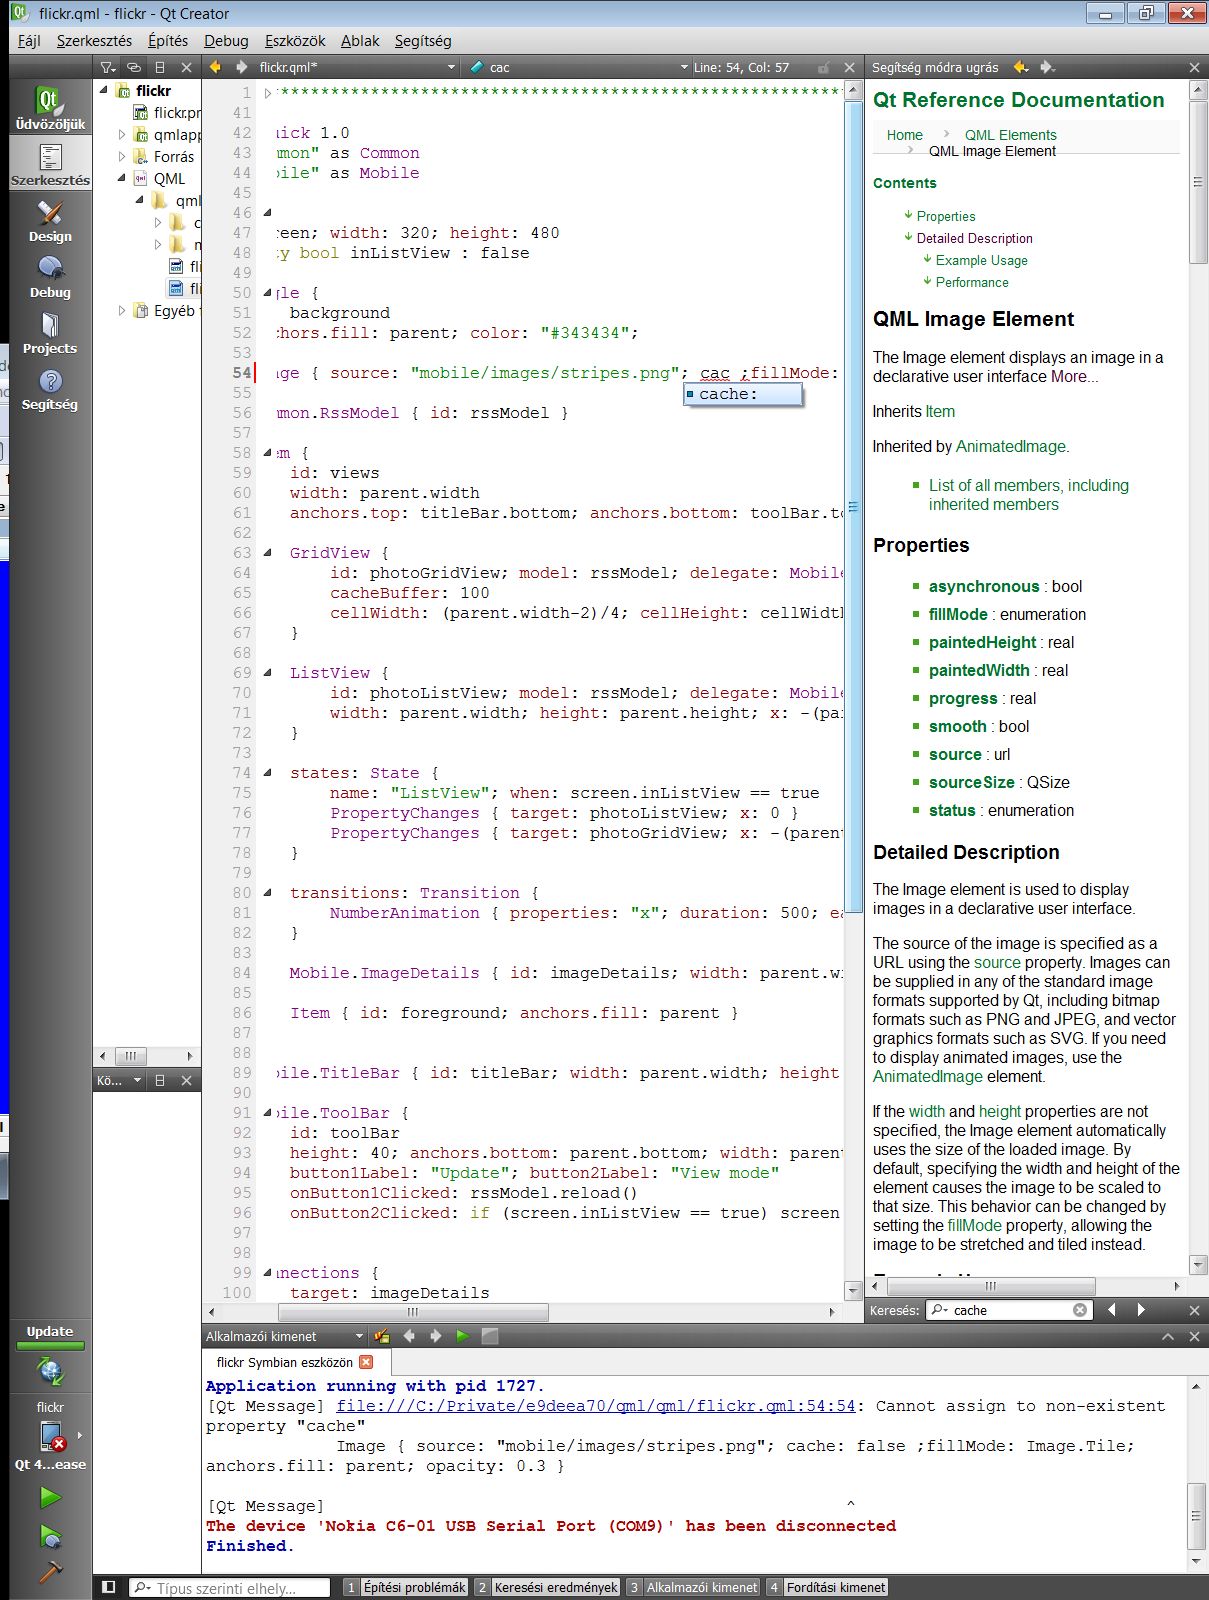Open flickr.qml:54:54 file link in output
Viewport: 1209px width, 1600px height.
[596, 1406]
